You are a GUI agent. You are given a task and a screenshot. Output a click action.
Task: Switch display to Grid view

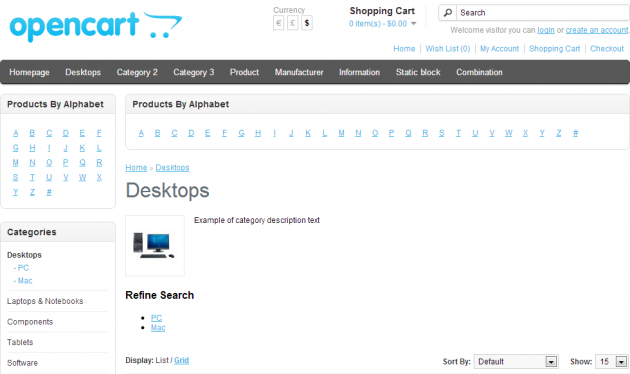coord(181,360)
